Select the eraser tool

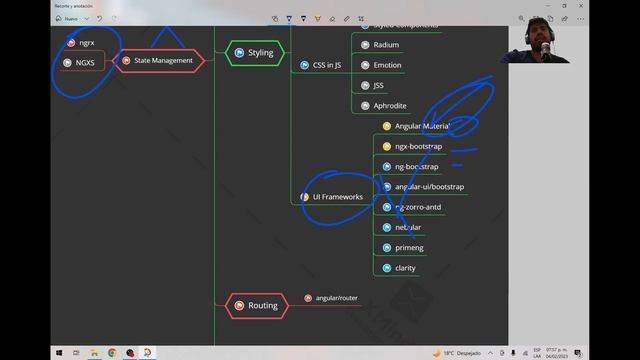click(x=332, y=19)
